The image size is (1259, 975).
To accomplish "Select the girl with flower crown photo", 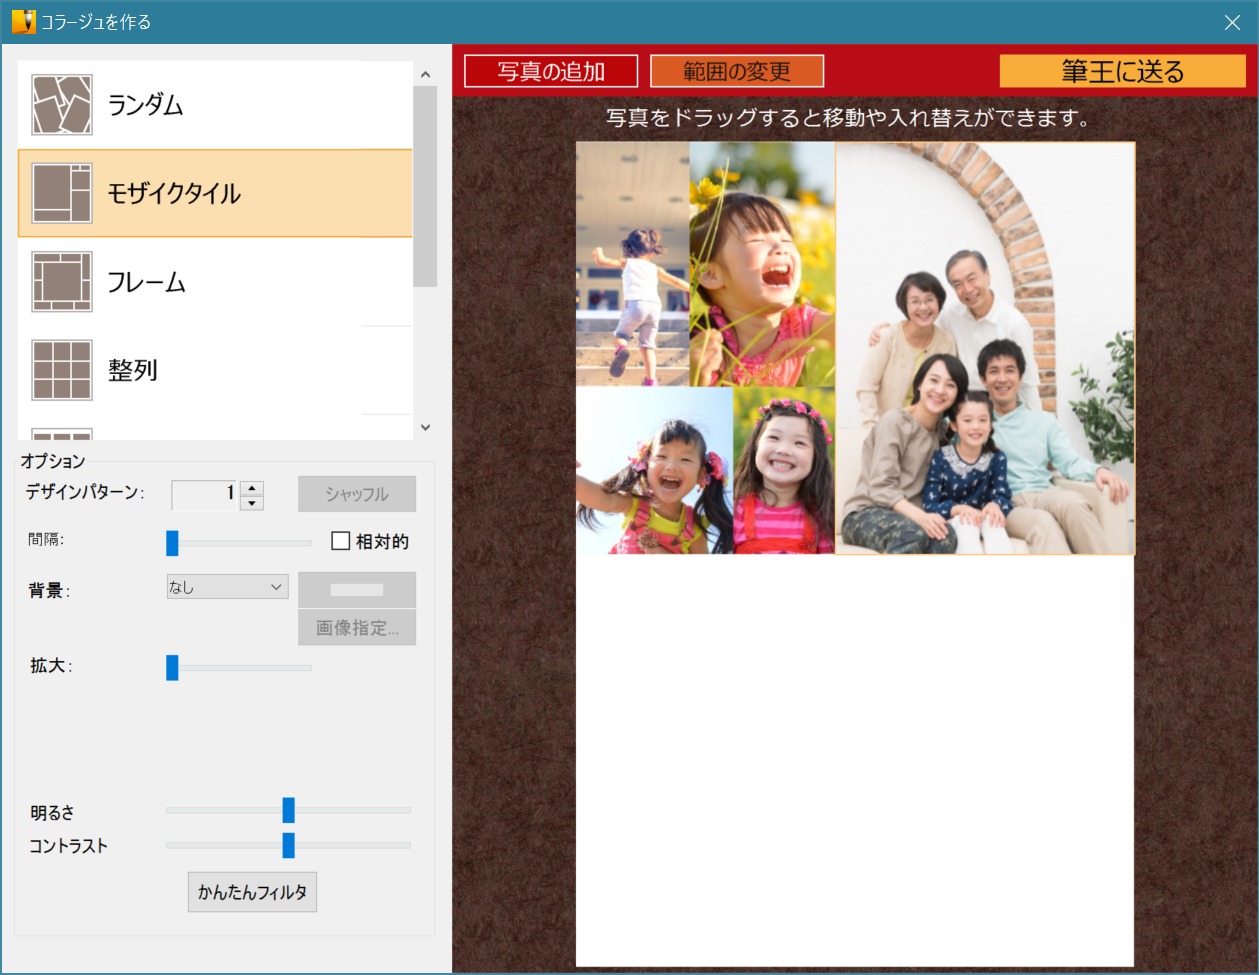I will (x=784, y=470).
